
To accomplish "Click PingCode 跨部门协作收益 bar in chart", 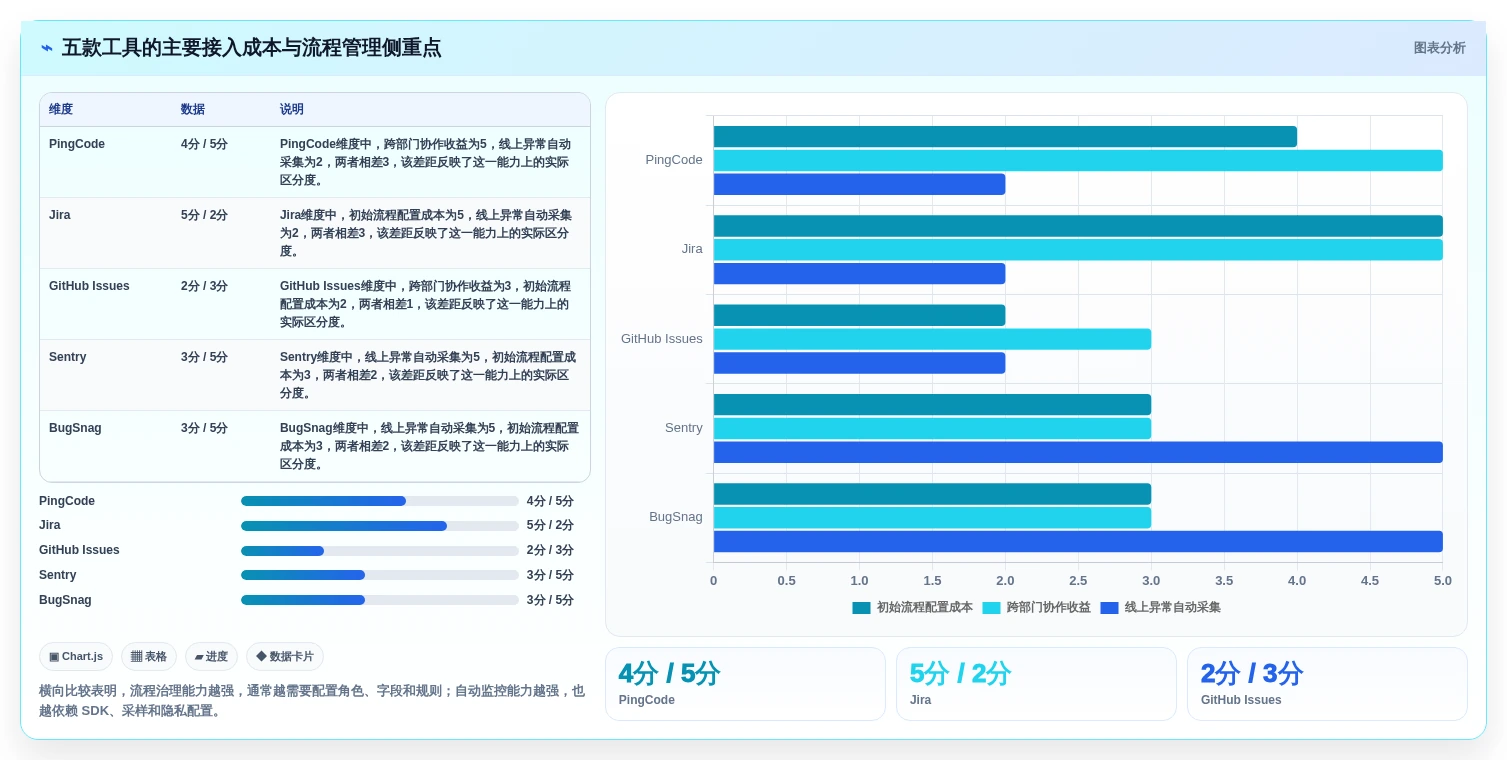I will tap(1078, 161).
